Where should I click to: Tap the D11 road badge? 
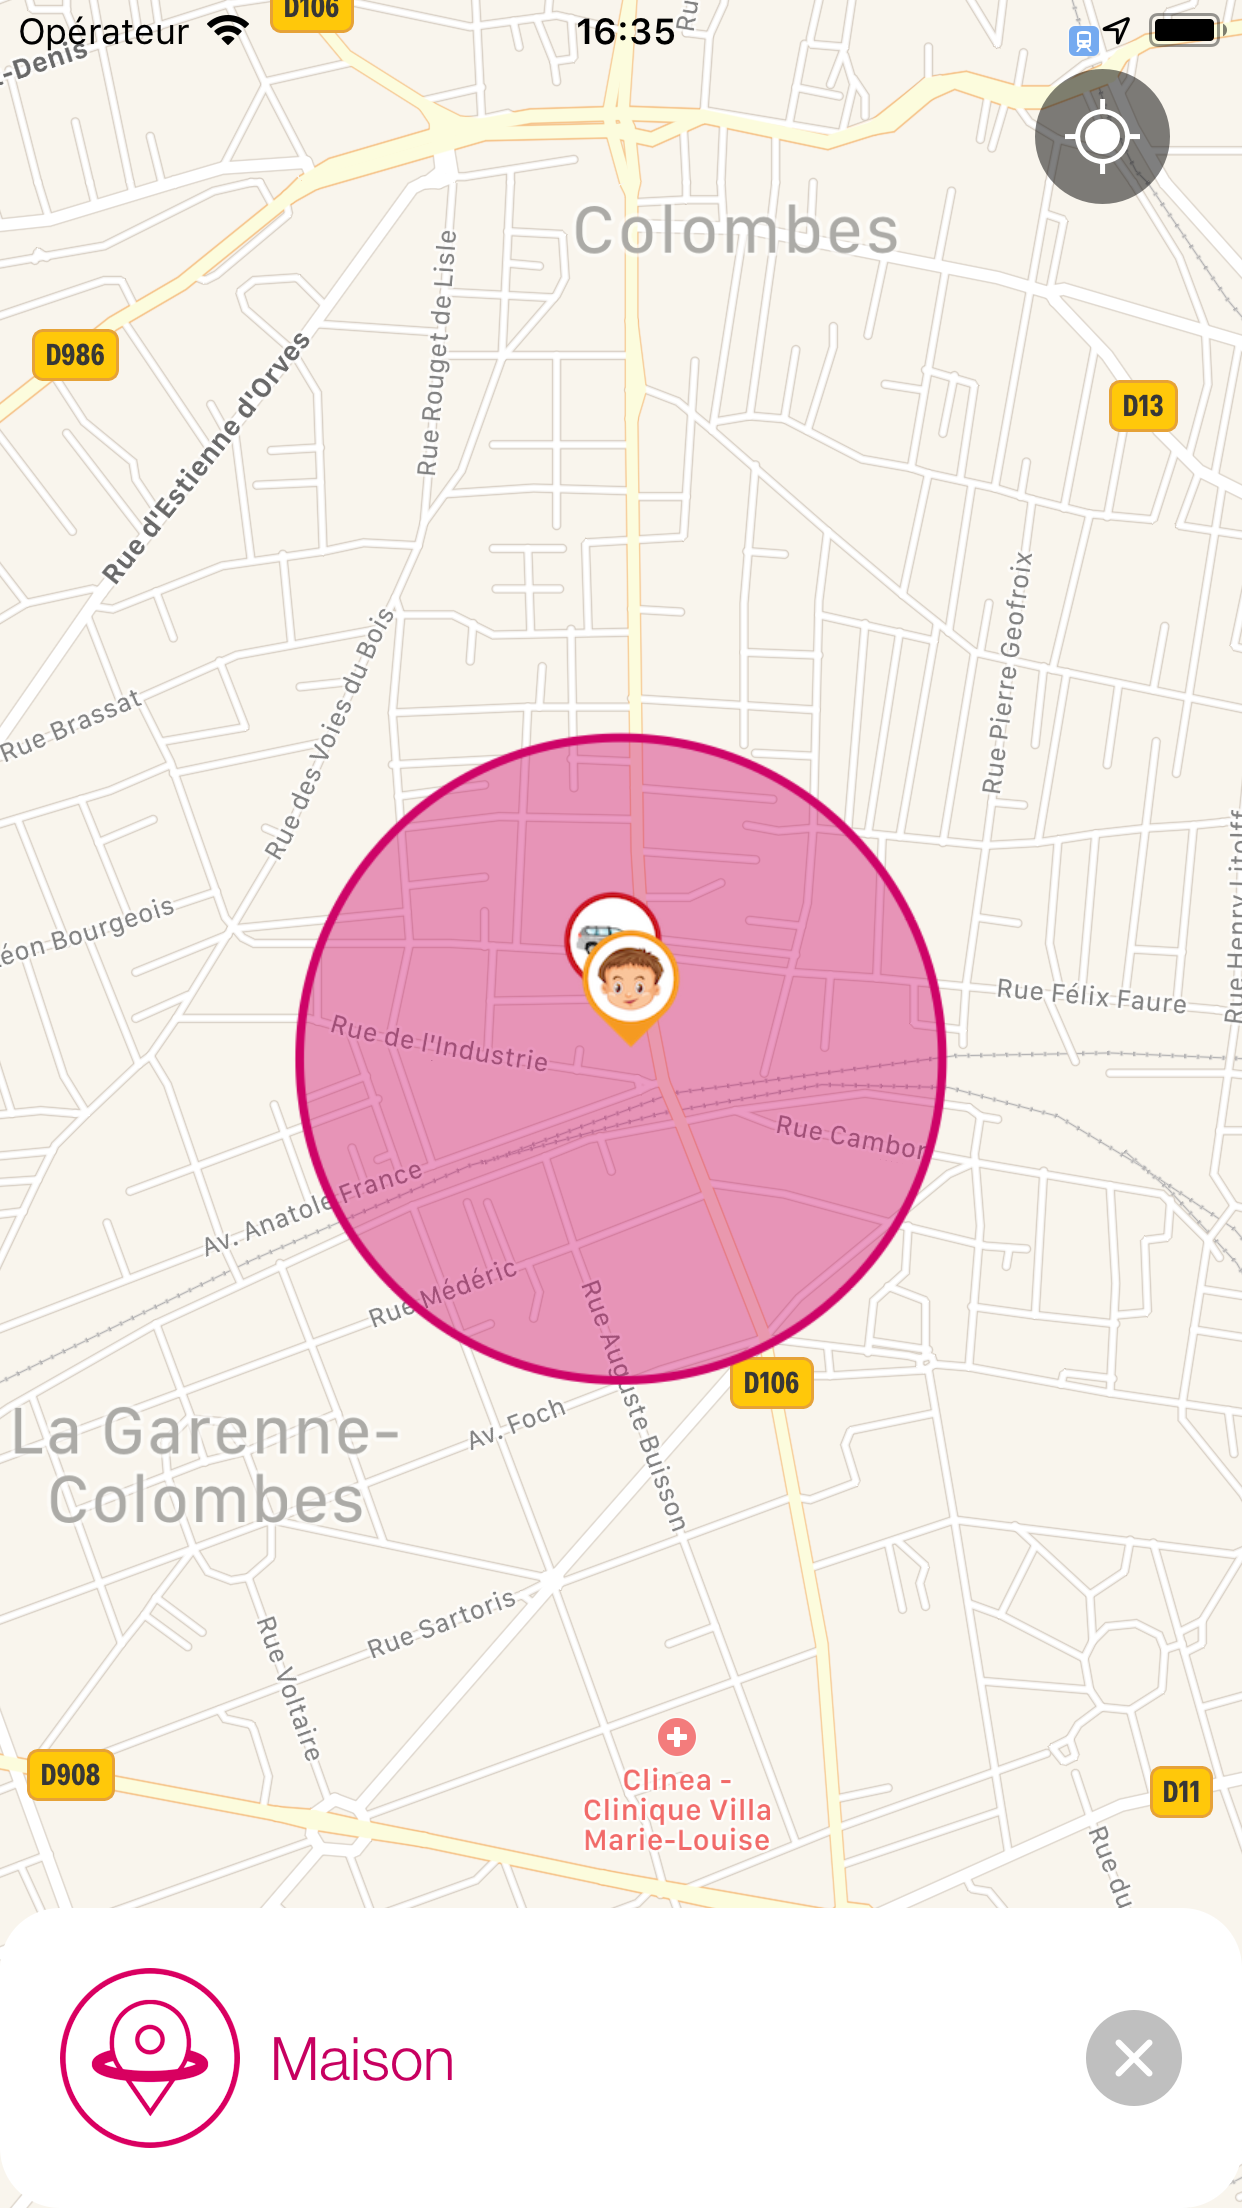pyautogui.click(x=1181, y=1792)
